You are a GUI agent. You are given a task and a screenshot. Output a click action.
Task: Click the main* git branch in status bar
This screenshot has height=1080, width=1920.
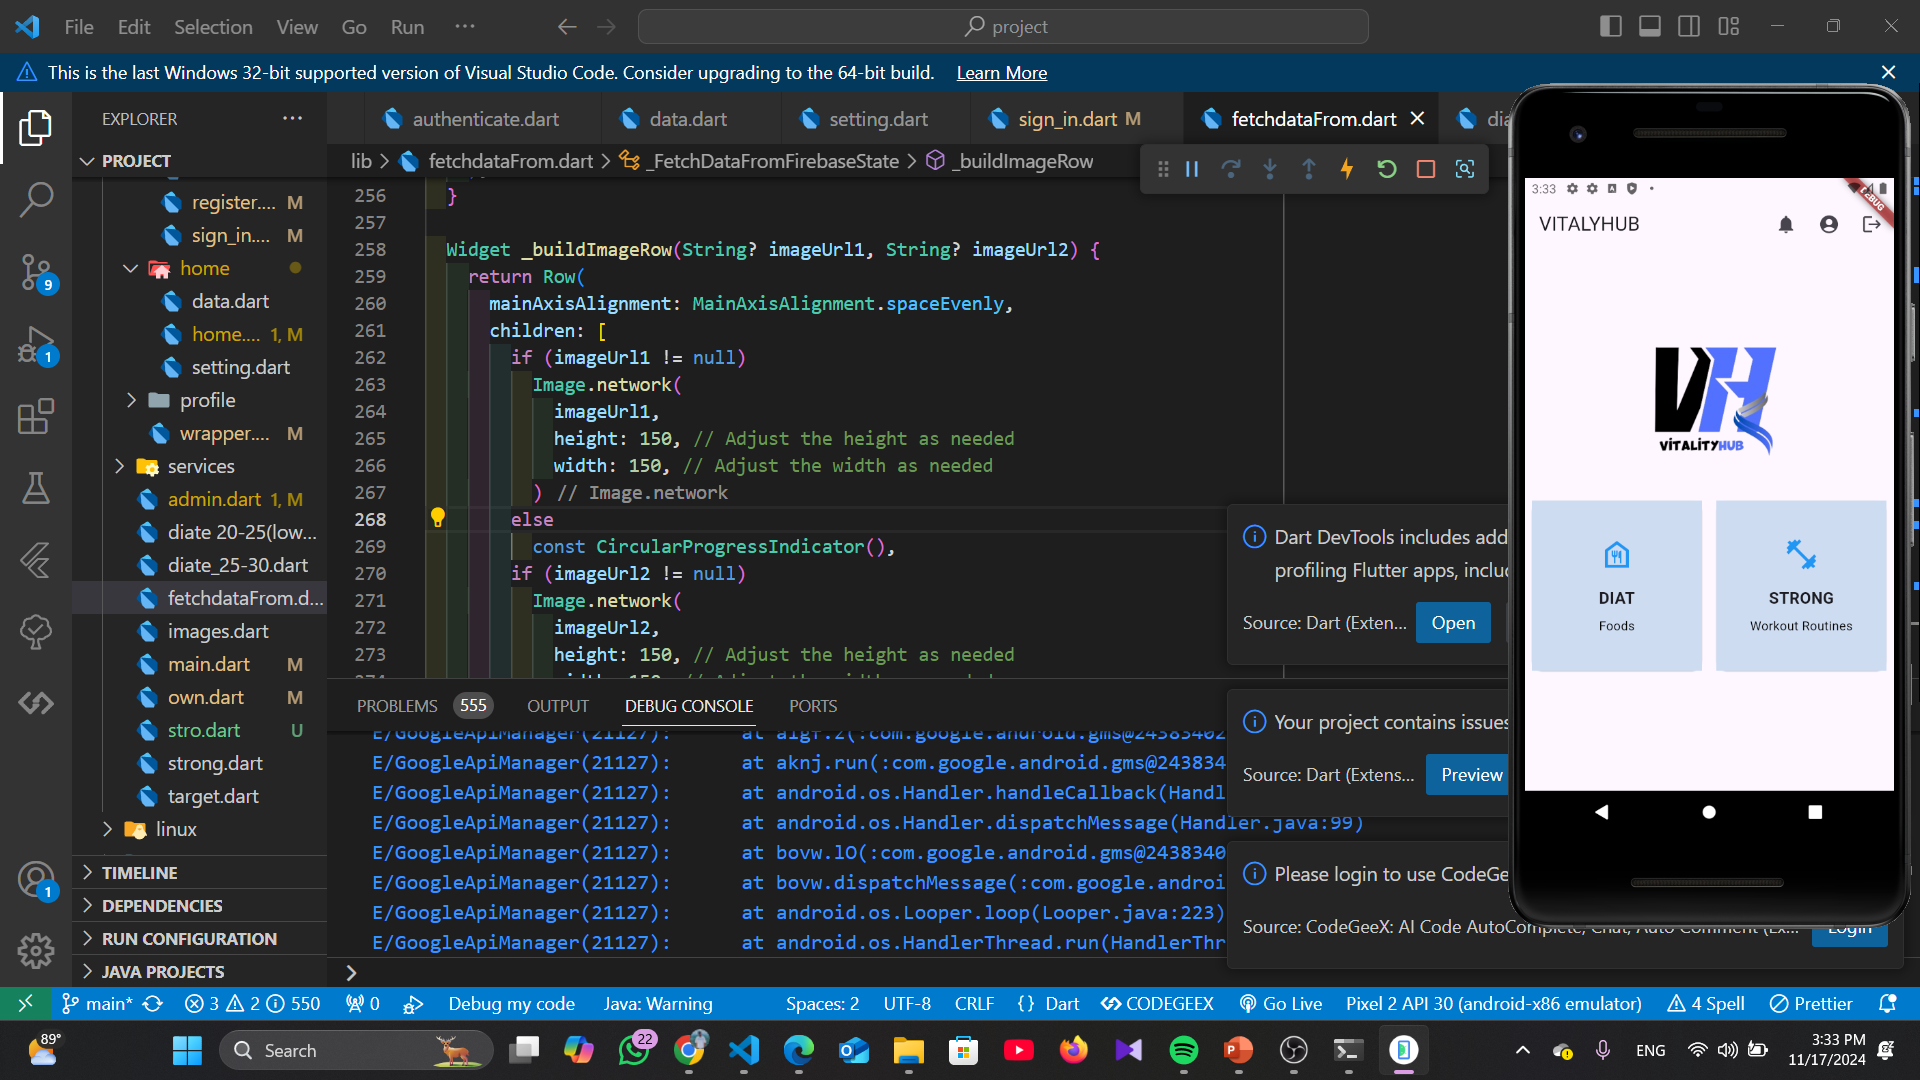tap(98, 1004)
